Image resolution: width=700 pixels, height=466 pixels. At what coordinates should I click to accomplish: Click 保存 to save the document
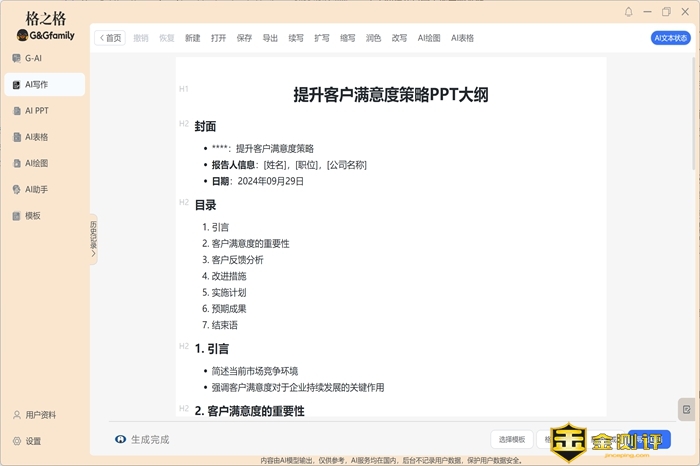coord(244,38)
